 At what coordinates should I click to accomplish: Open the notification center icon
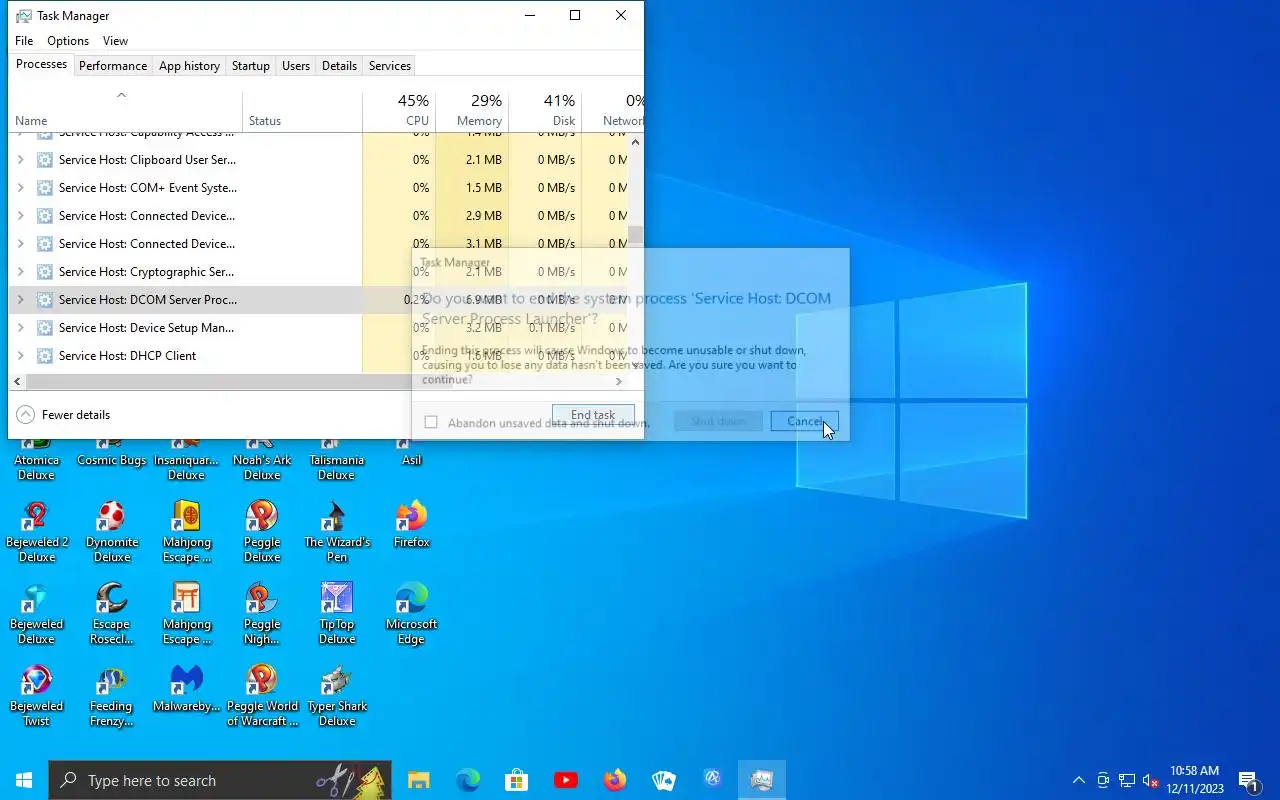[x=1249, y=780]
